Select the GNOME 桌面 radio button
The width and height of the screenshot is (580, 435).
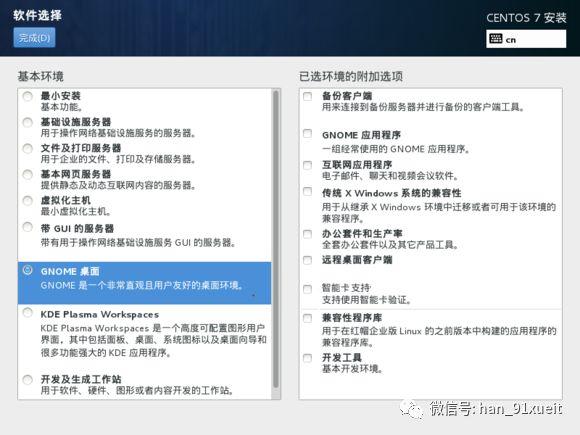click(27, 270)
